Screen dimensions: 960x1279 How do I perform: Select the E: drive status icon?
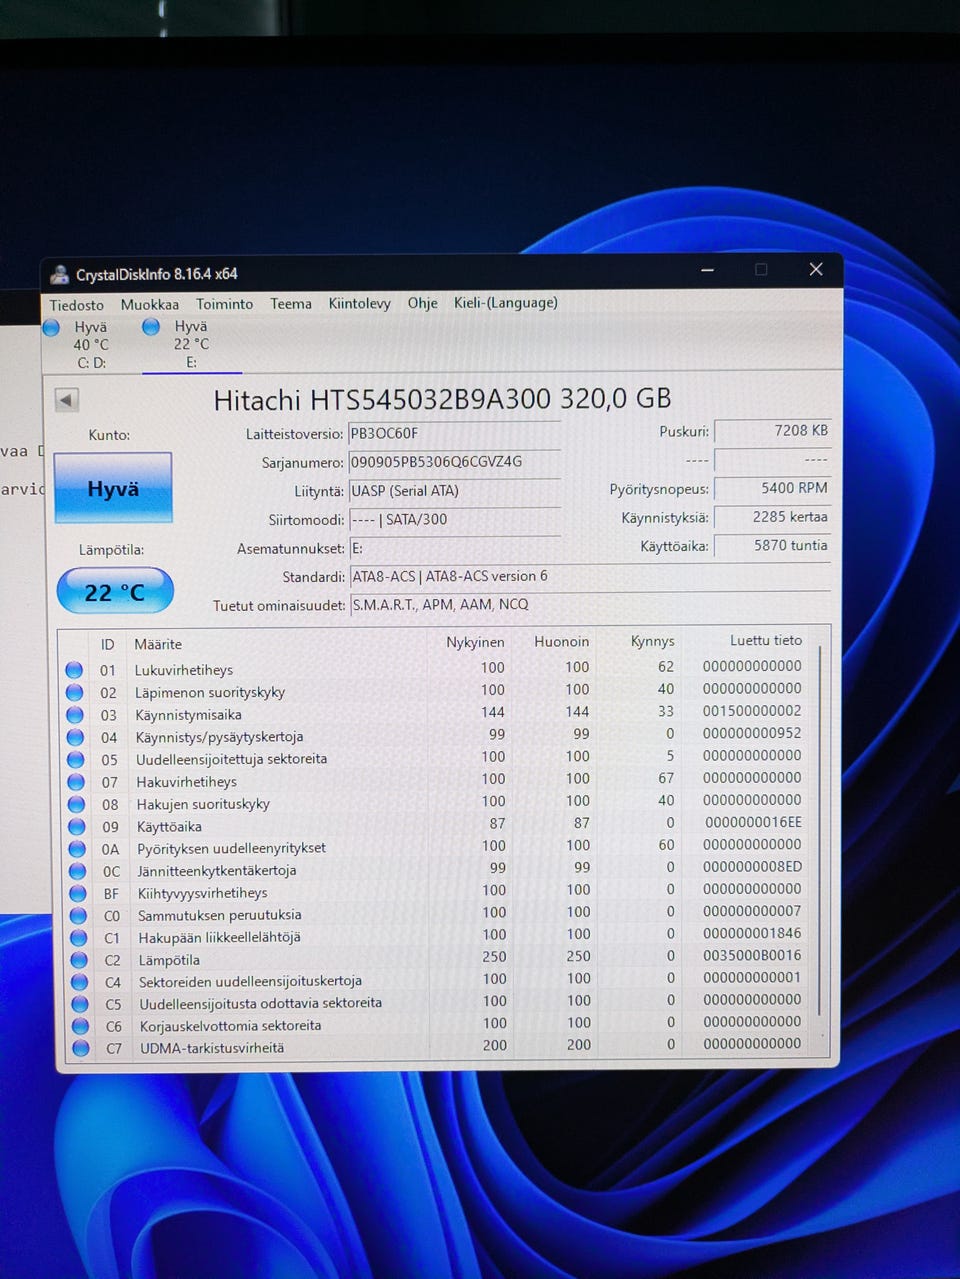click(151, 327)
